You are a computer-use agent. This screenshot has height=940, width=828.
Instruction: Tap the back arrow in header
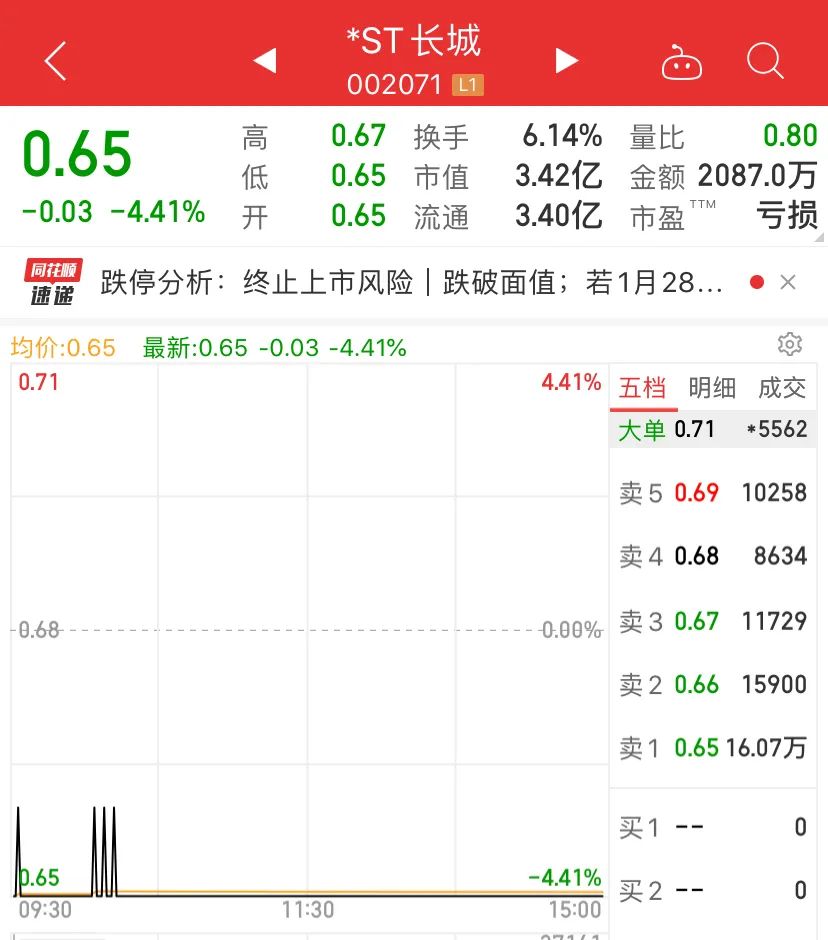pyautogui.click(x=56, y=61)
